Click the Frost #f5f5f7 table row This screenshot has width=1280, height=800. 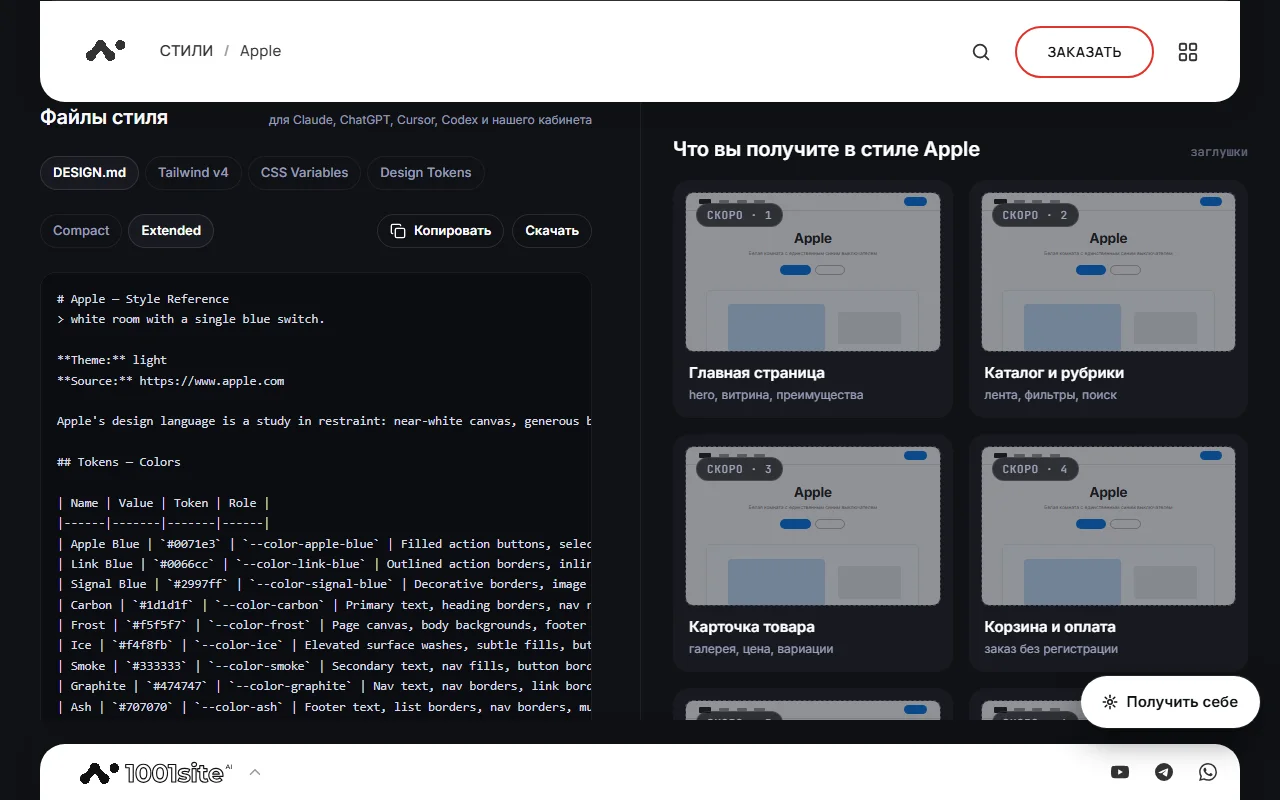[324, 625]
